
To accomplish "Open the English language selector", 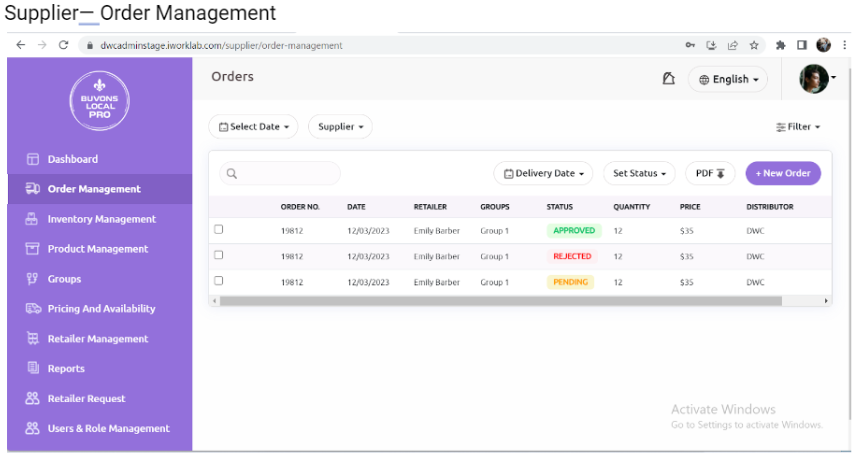I will point(728,80).
